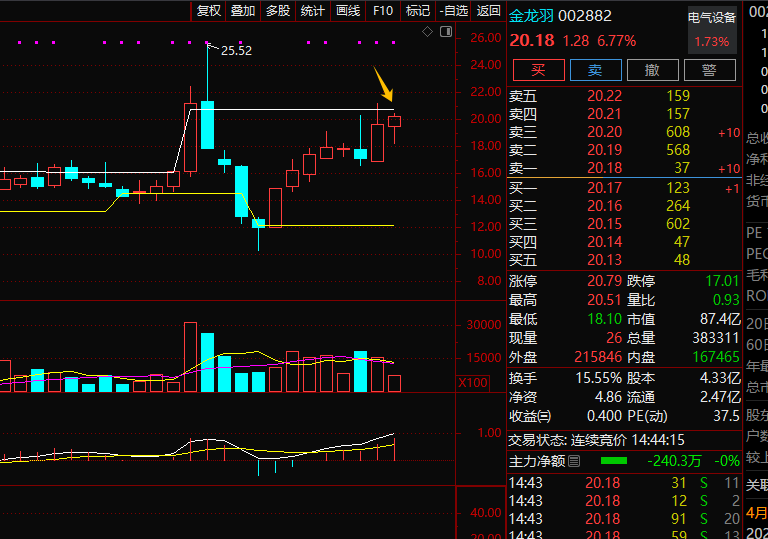Viewport: 768px width, 539px height.
Task: Select 卖四 price 20.21
Action: tap(604, 114)
